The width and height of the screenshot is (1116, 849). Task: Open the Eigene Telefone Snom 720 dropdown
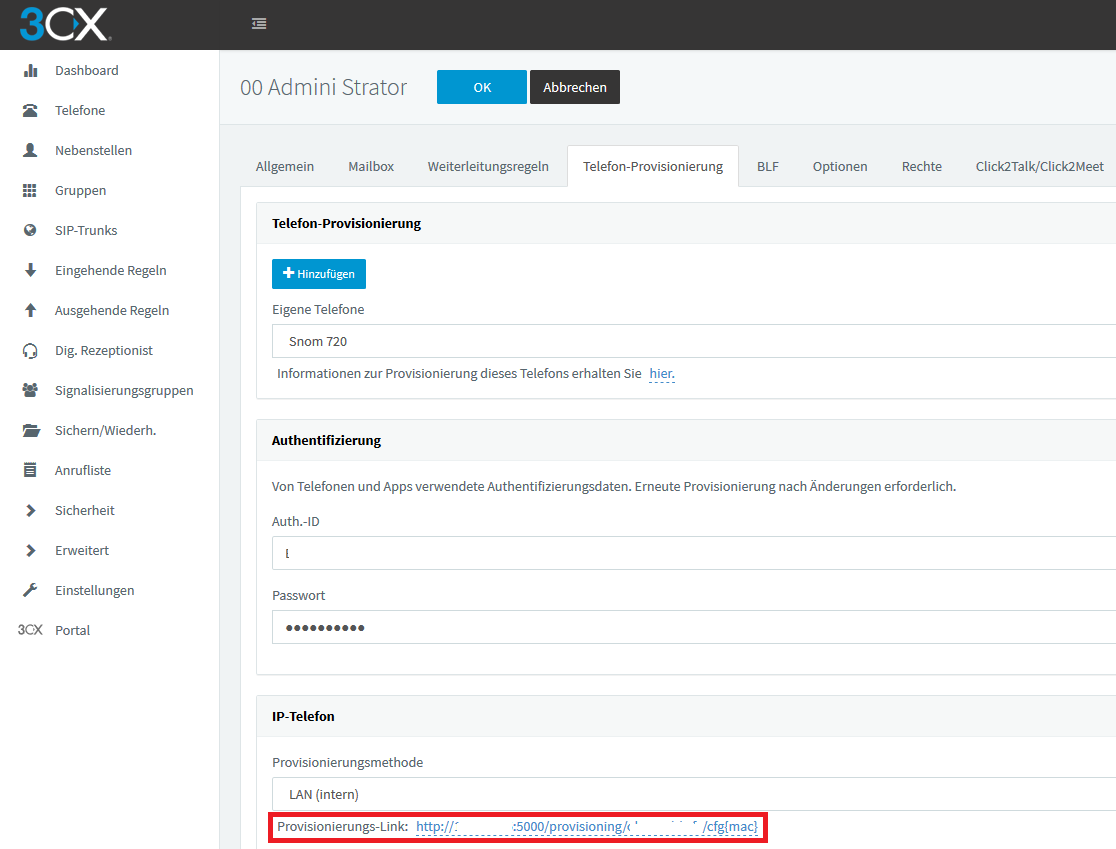(692, 341)
